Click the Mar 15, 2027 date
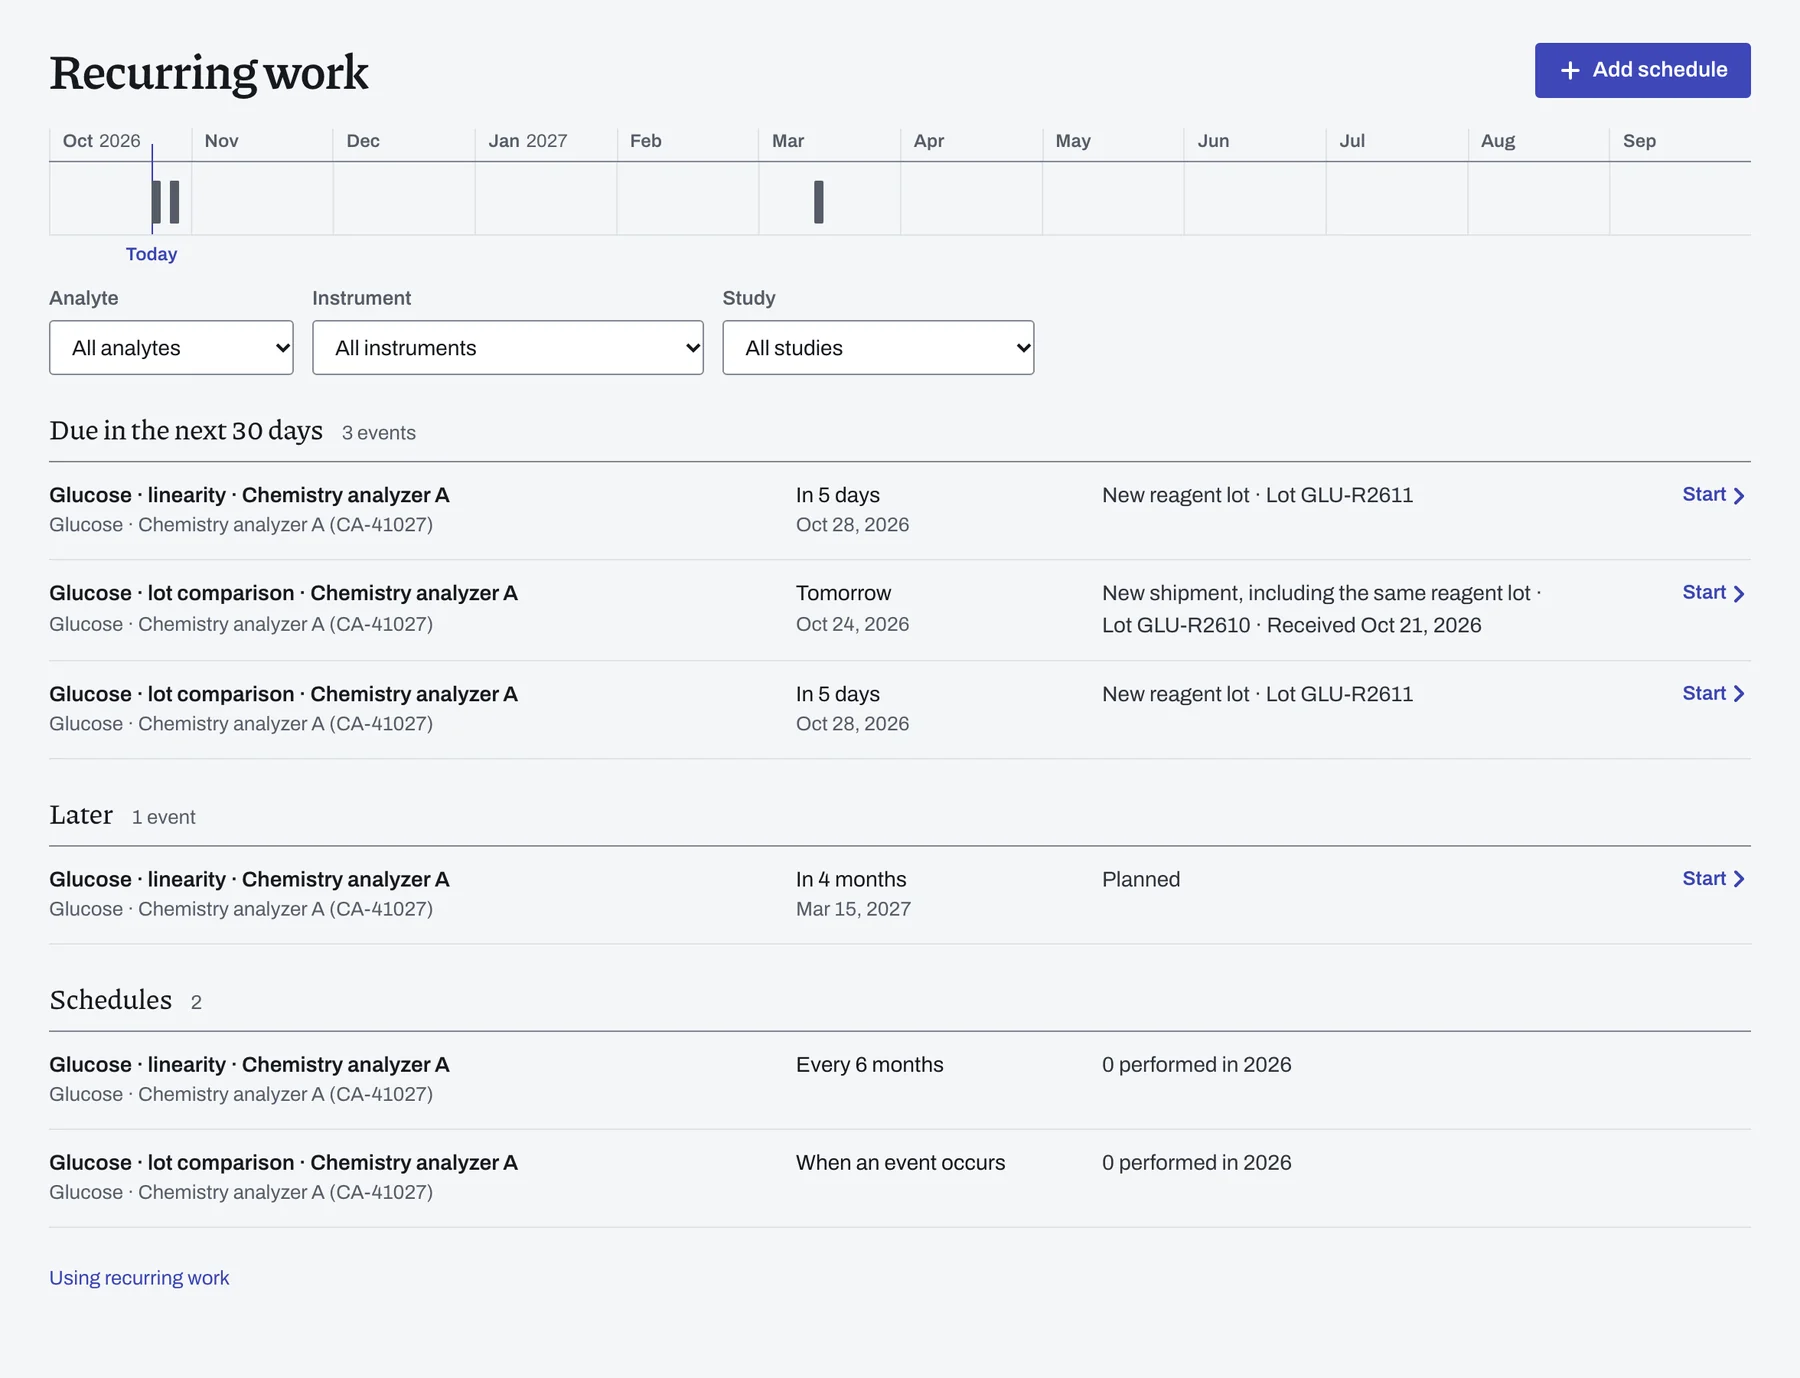Viewport: 1800px width, 1378px height. [x=853, y=909]
